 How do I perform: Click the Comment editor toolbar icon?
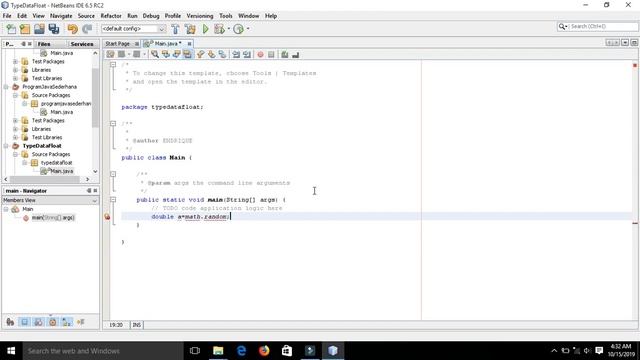pos(284,54)
